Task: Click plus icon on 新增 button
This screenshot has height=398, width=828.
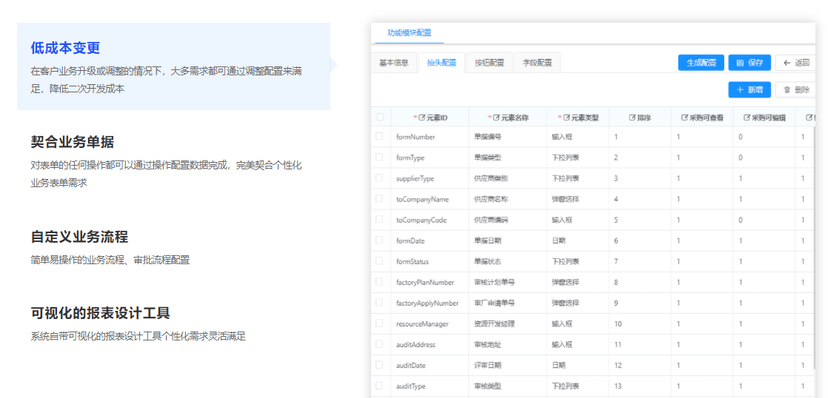Action: click(x=740, y=90)
